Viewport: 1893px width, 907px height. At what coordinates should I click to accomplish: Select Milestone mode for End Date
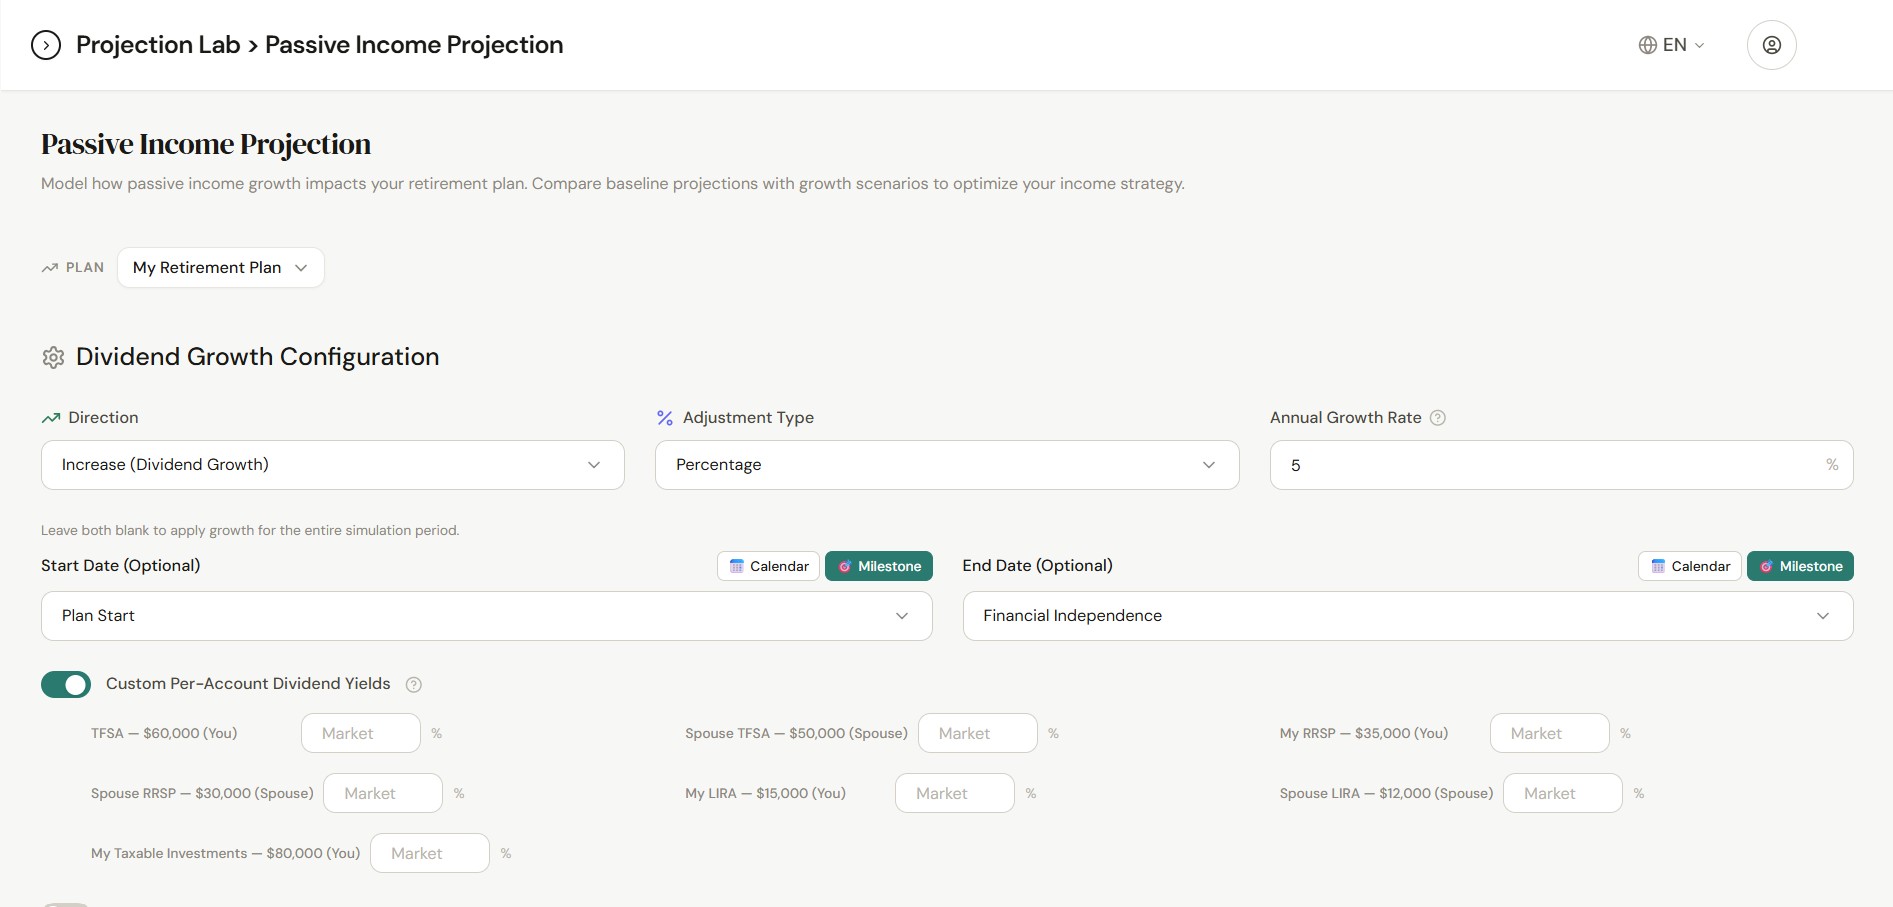coord(1800,566)
